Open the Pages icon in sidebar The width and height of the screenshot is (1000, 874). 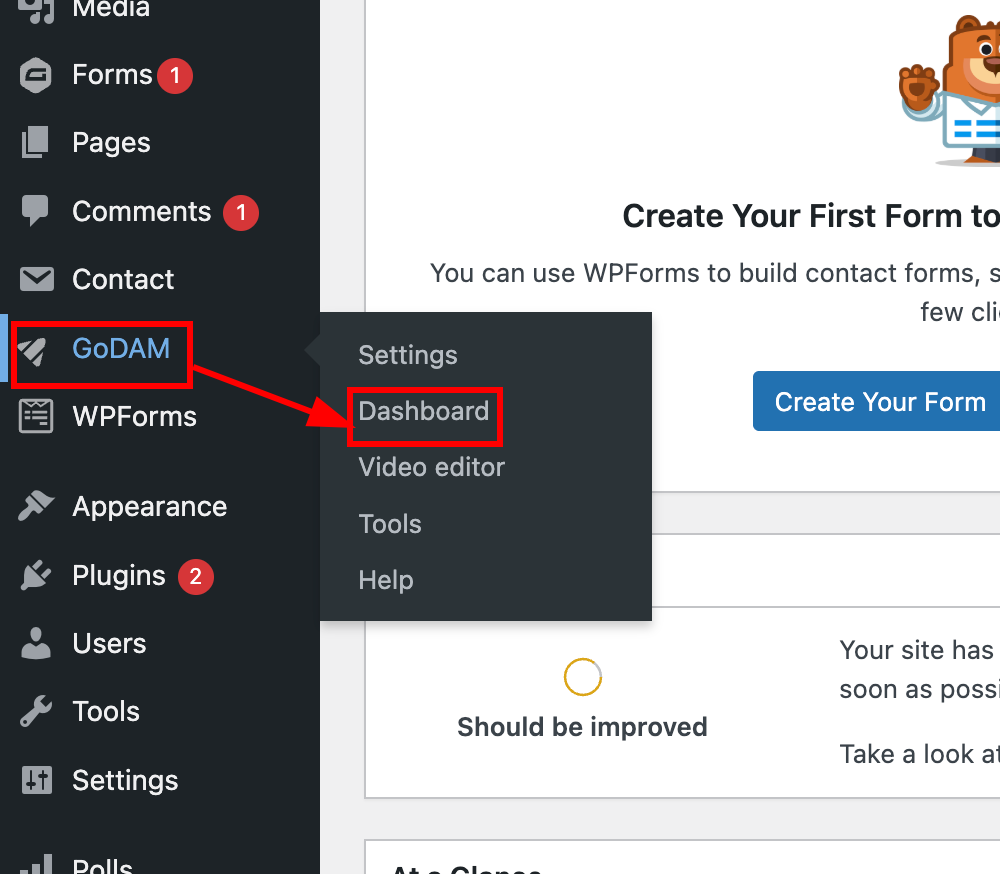(36, 142)
